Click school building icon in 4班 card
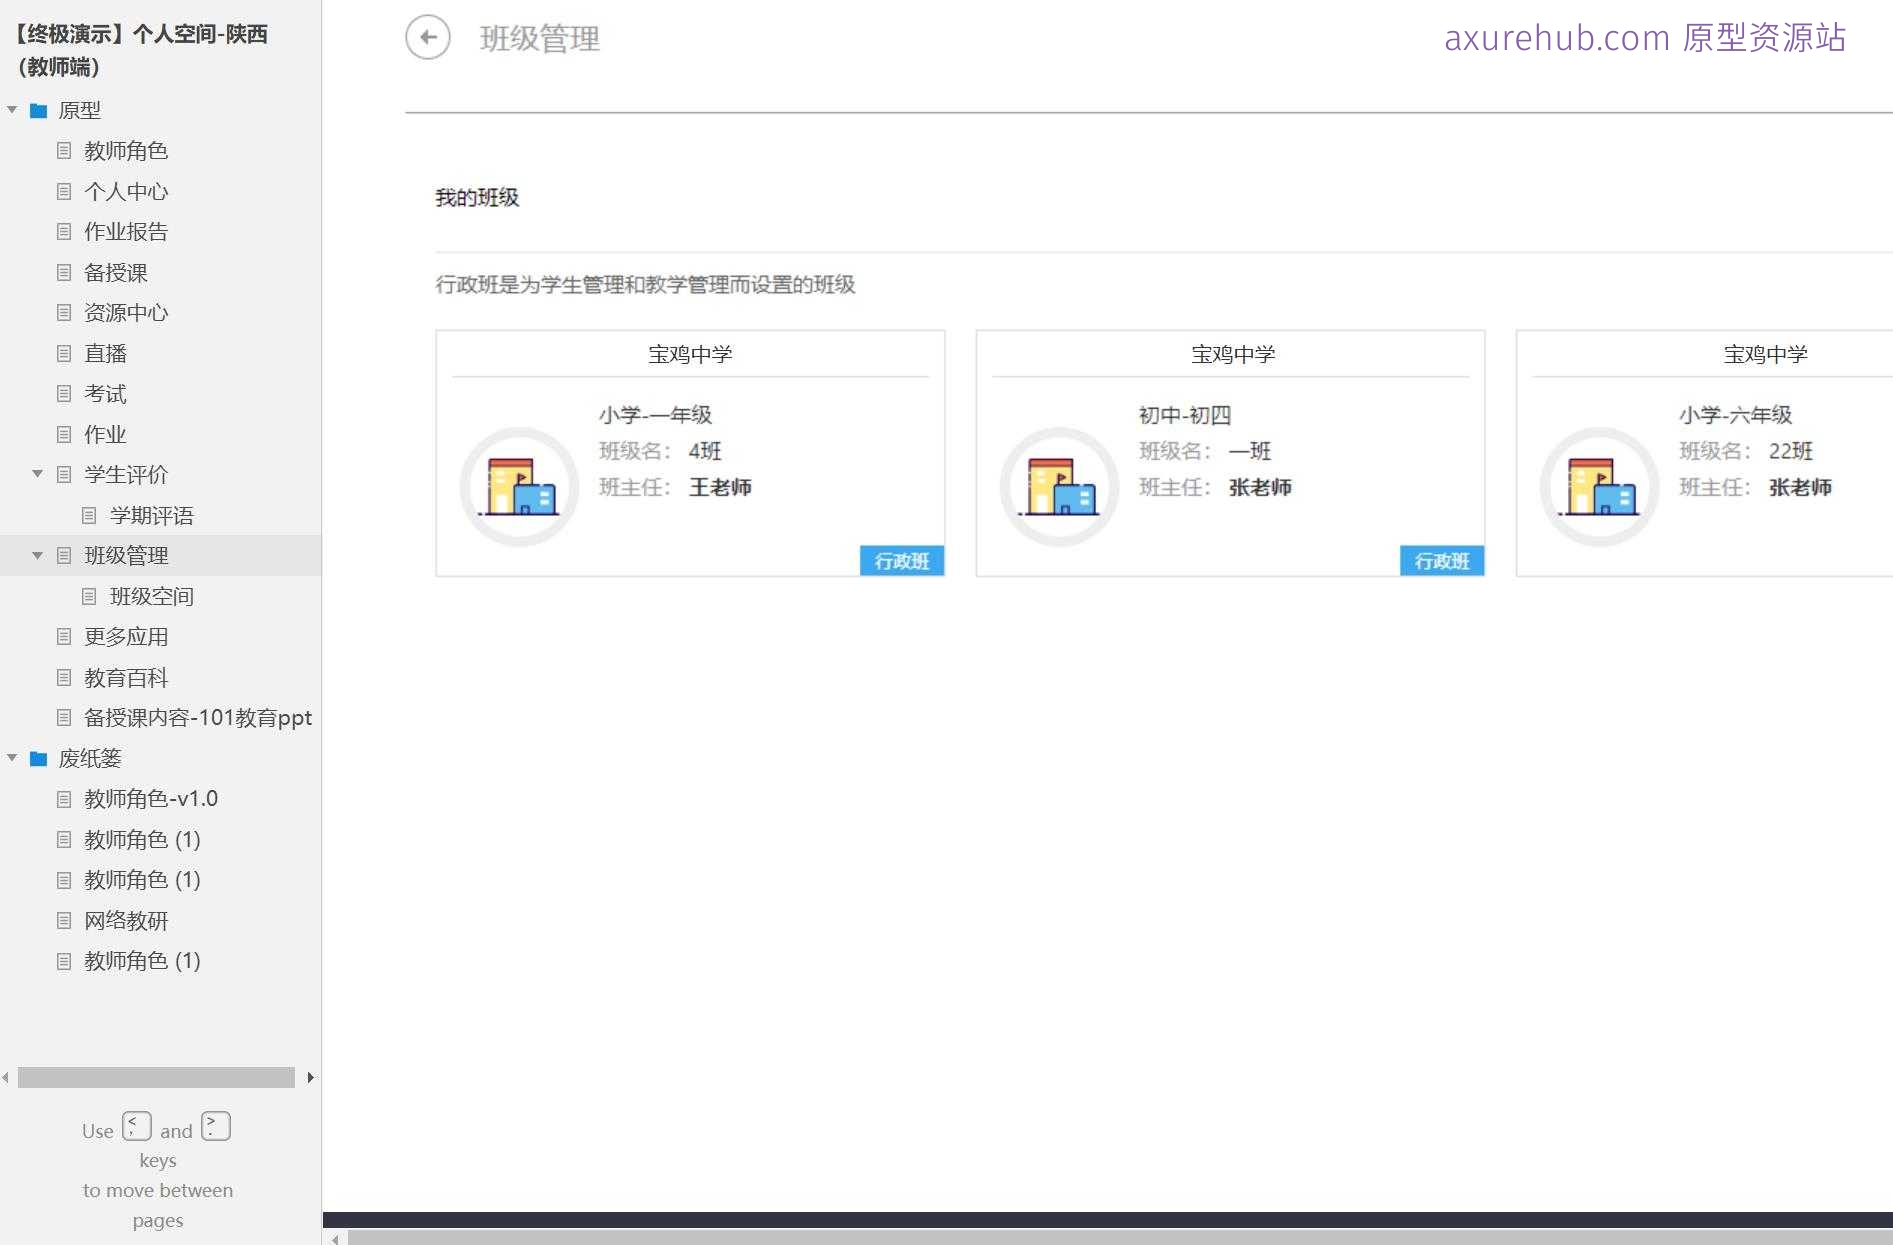1893x1245 pixels. pyautogui.click(x=519, y=487)
